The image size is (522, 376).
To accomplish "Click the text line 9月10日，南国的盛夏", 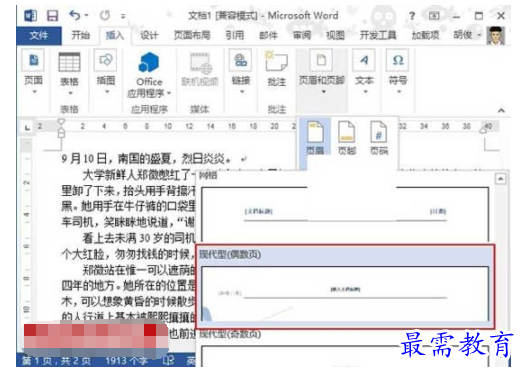I will pyautogui.click(x=146, y=158).
